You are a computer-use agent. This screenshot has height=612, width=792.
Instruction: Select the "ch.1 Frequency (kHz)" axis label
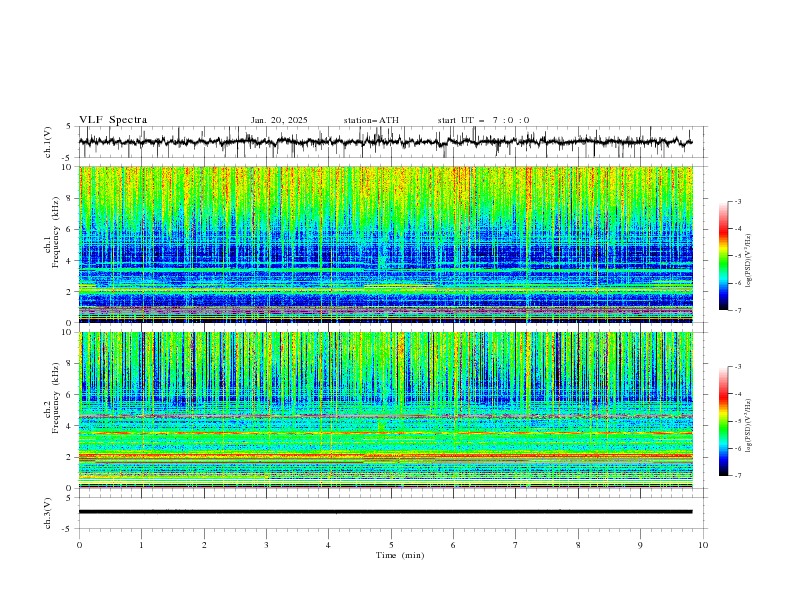(52, 233)
